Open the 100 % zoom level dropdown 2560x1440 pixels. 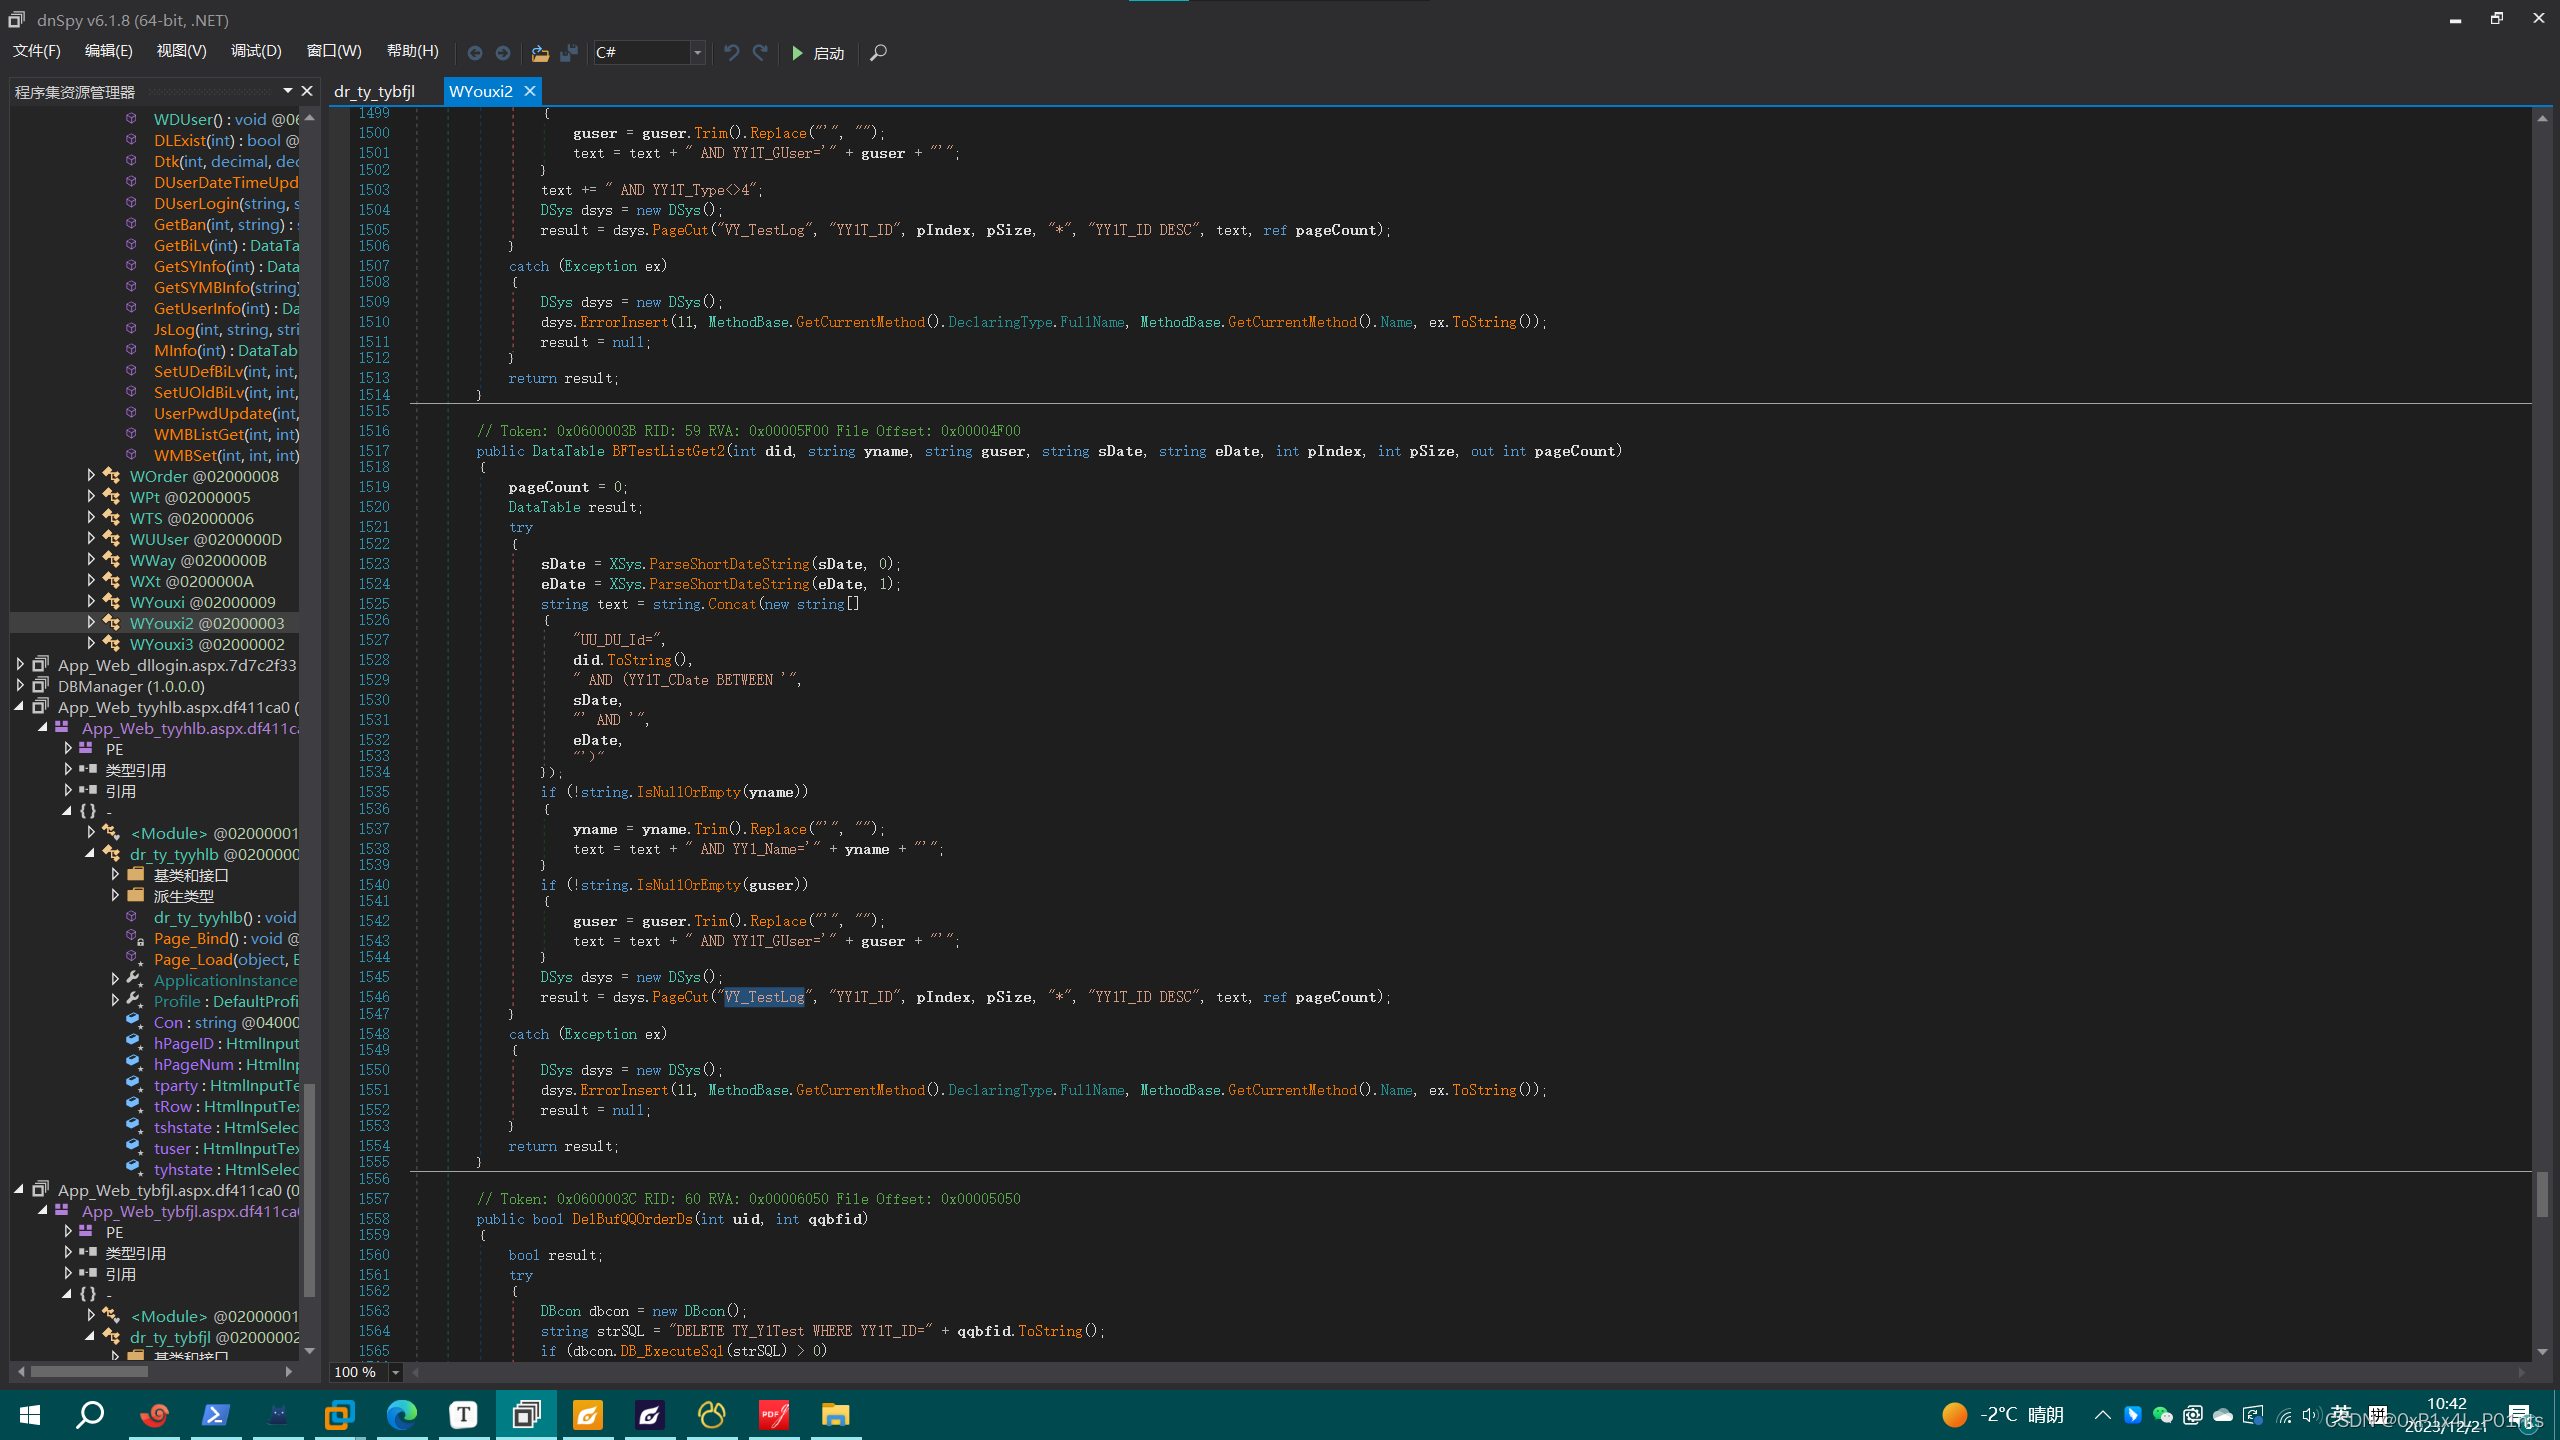click(395, 1372)
